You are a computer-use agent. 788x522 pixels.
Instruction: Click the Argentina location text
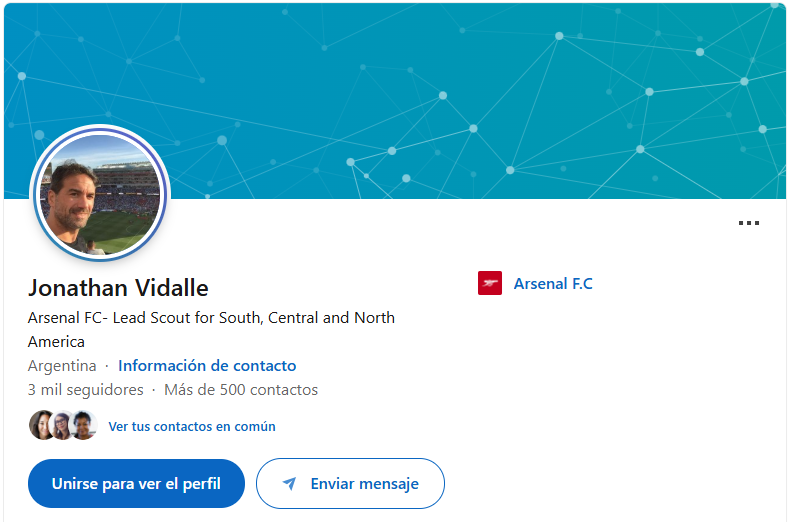coord(62,366)
